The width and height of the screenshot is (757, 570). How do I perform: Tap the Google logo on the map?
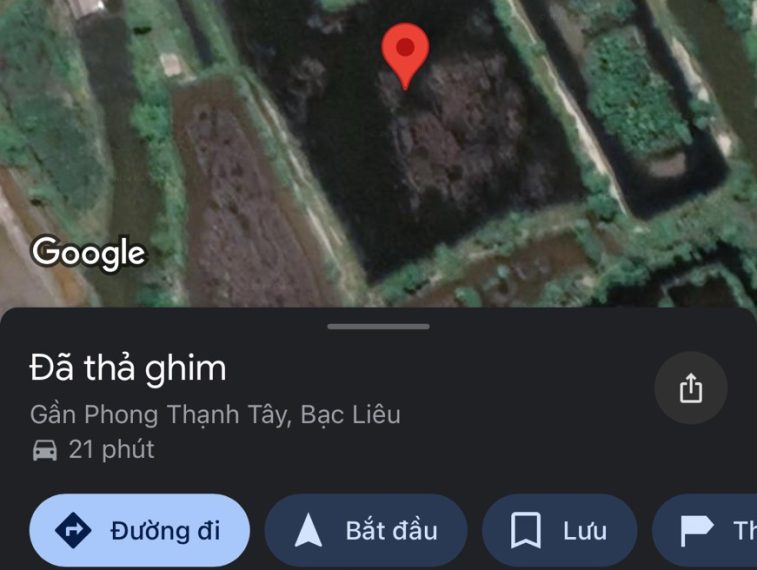pos(88,253)
